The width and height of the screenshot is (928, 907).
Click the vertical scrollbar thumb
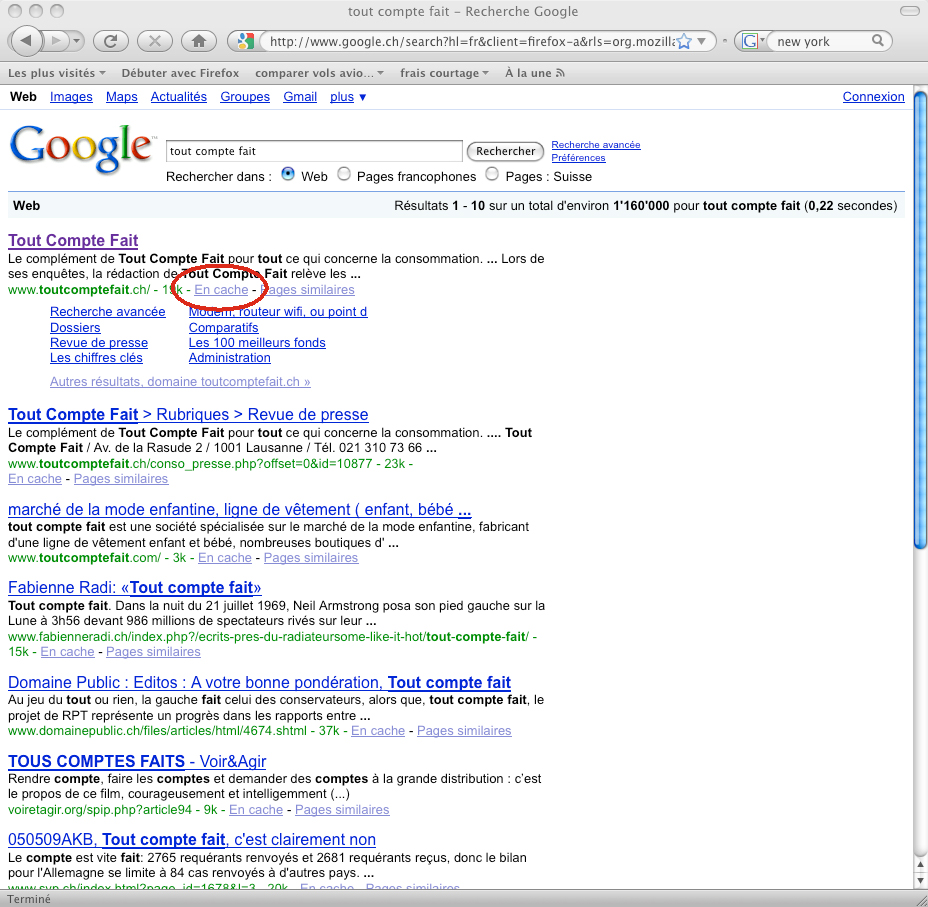[920, 320]
